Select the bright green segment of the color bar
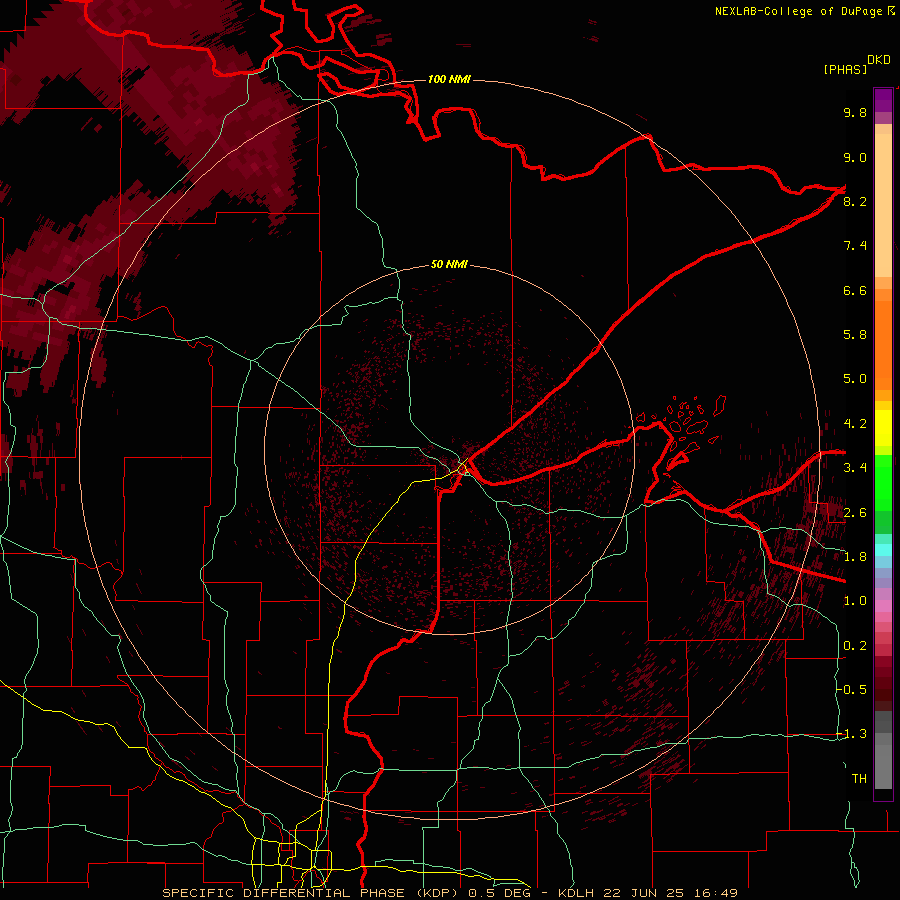The width and height of the screenshot is (900, 900). [x=883, y=484]
